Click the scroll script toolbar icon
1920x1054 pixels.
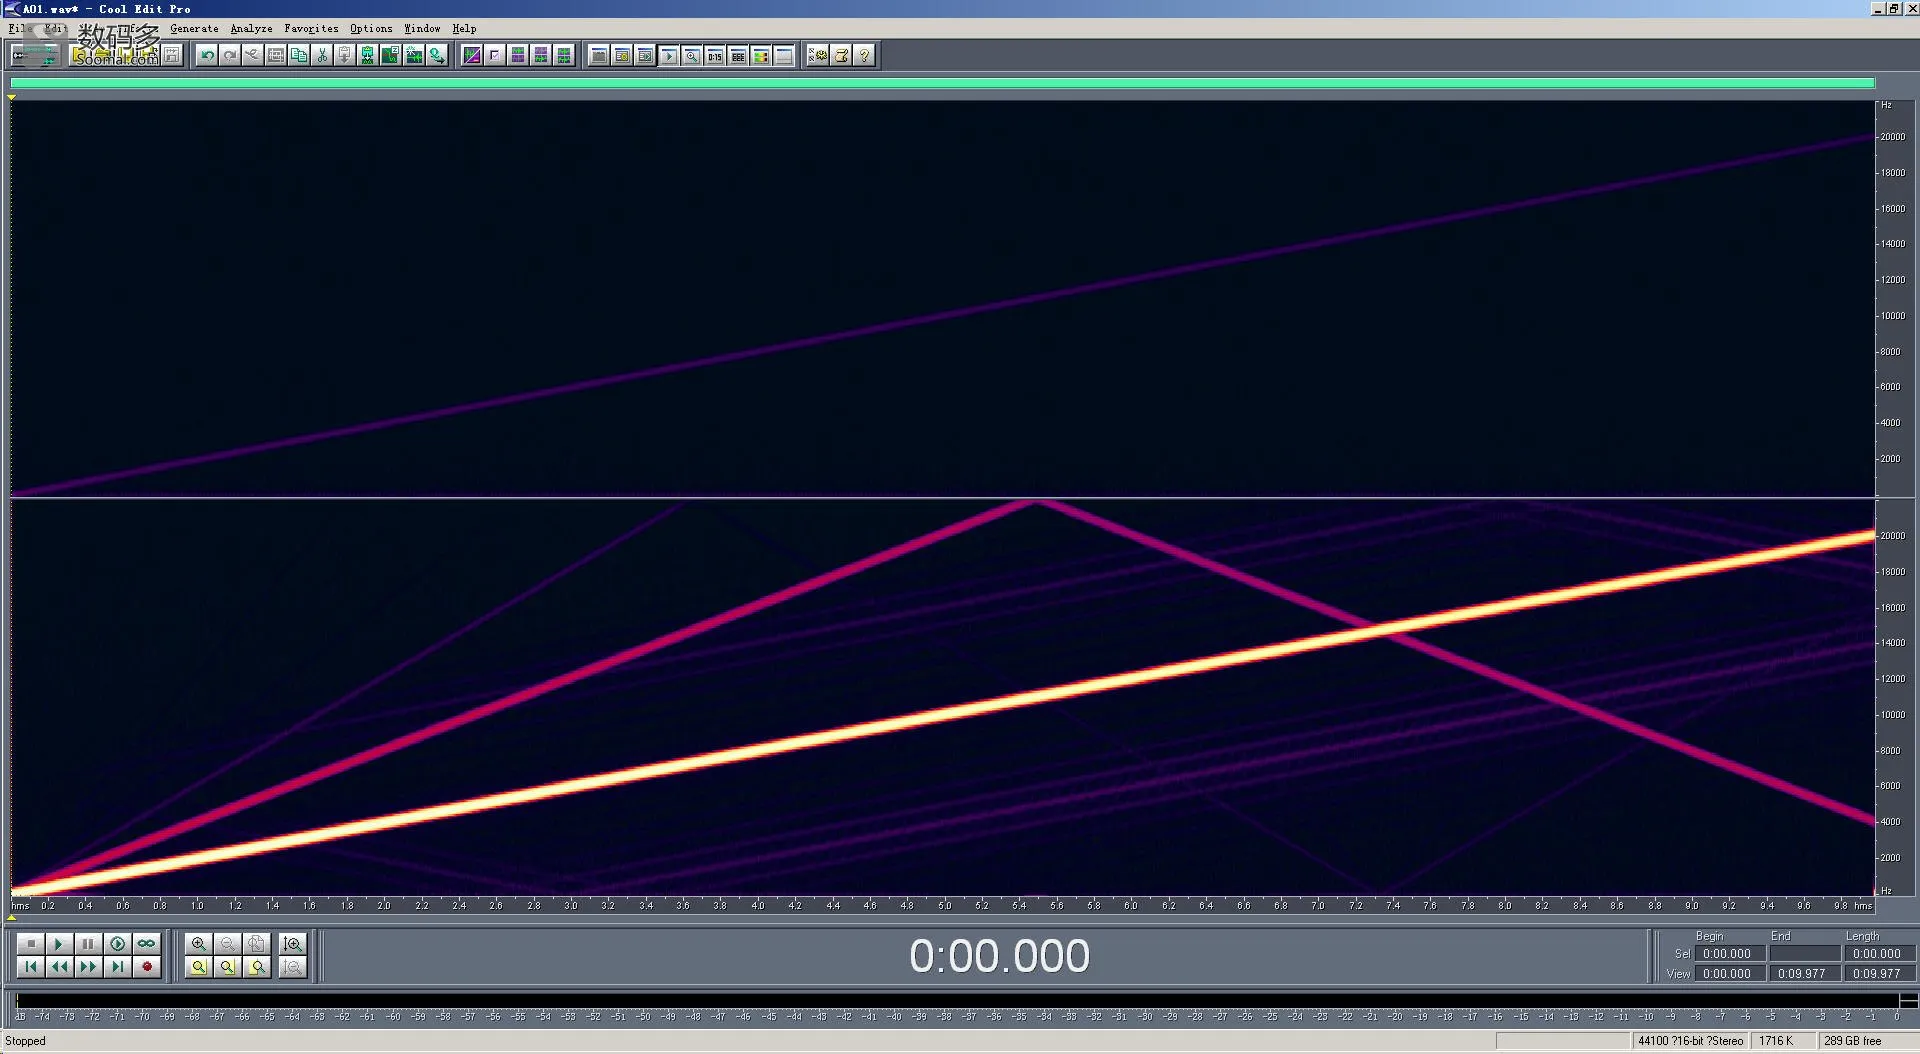pyautogui.click(x=841, y=56)
